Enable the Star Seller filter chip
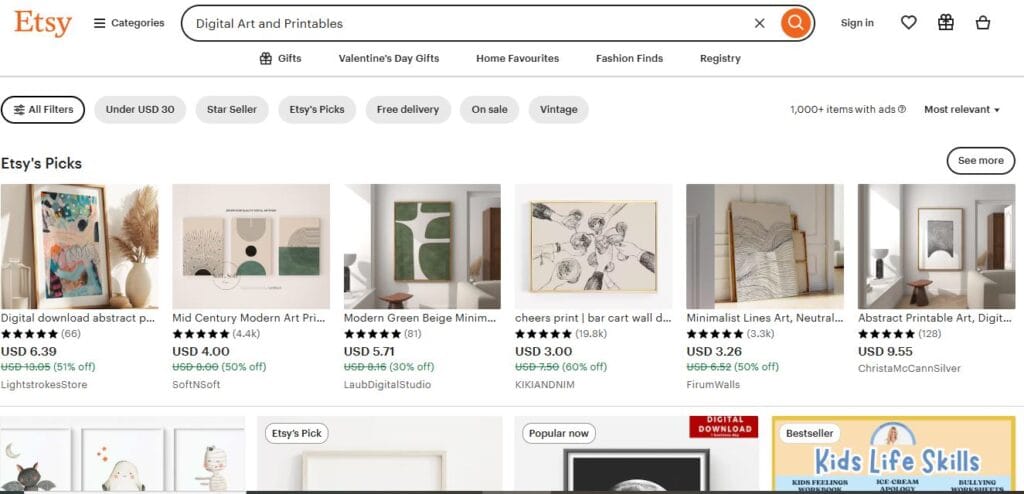 231,110
